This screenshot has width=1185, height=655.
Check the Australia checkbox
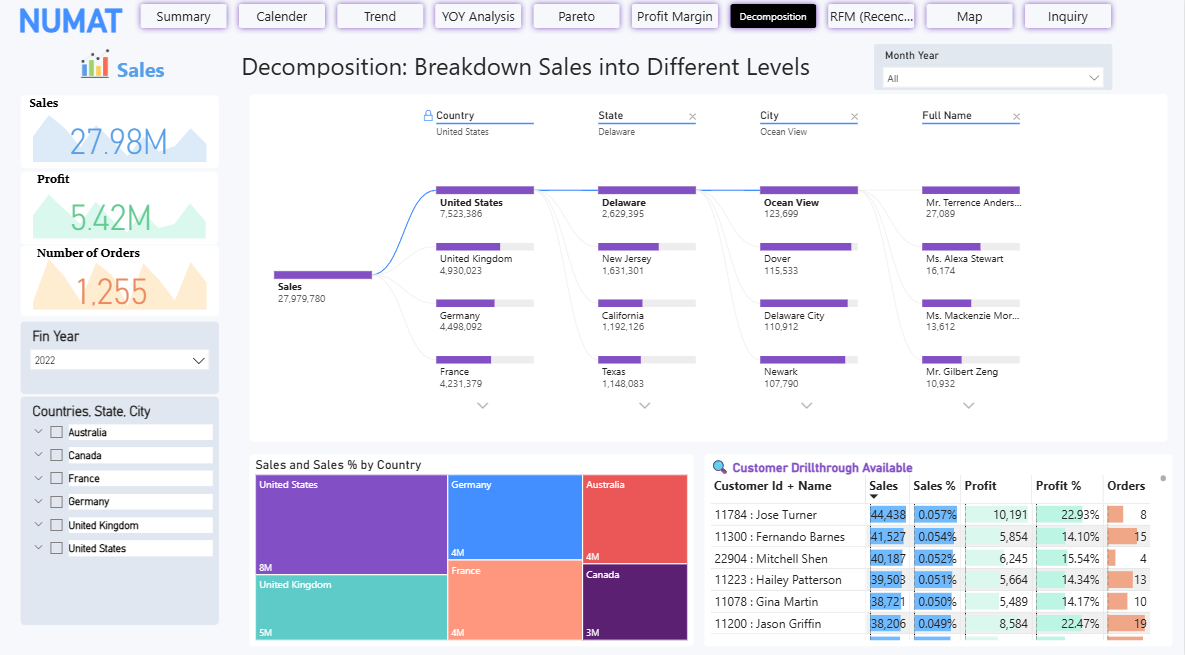56,432
